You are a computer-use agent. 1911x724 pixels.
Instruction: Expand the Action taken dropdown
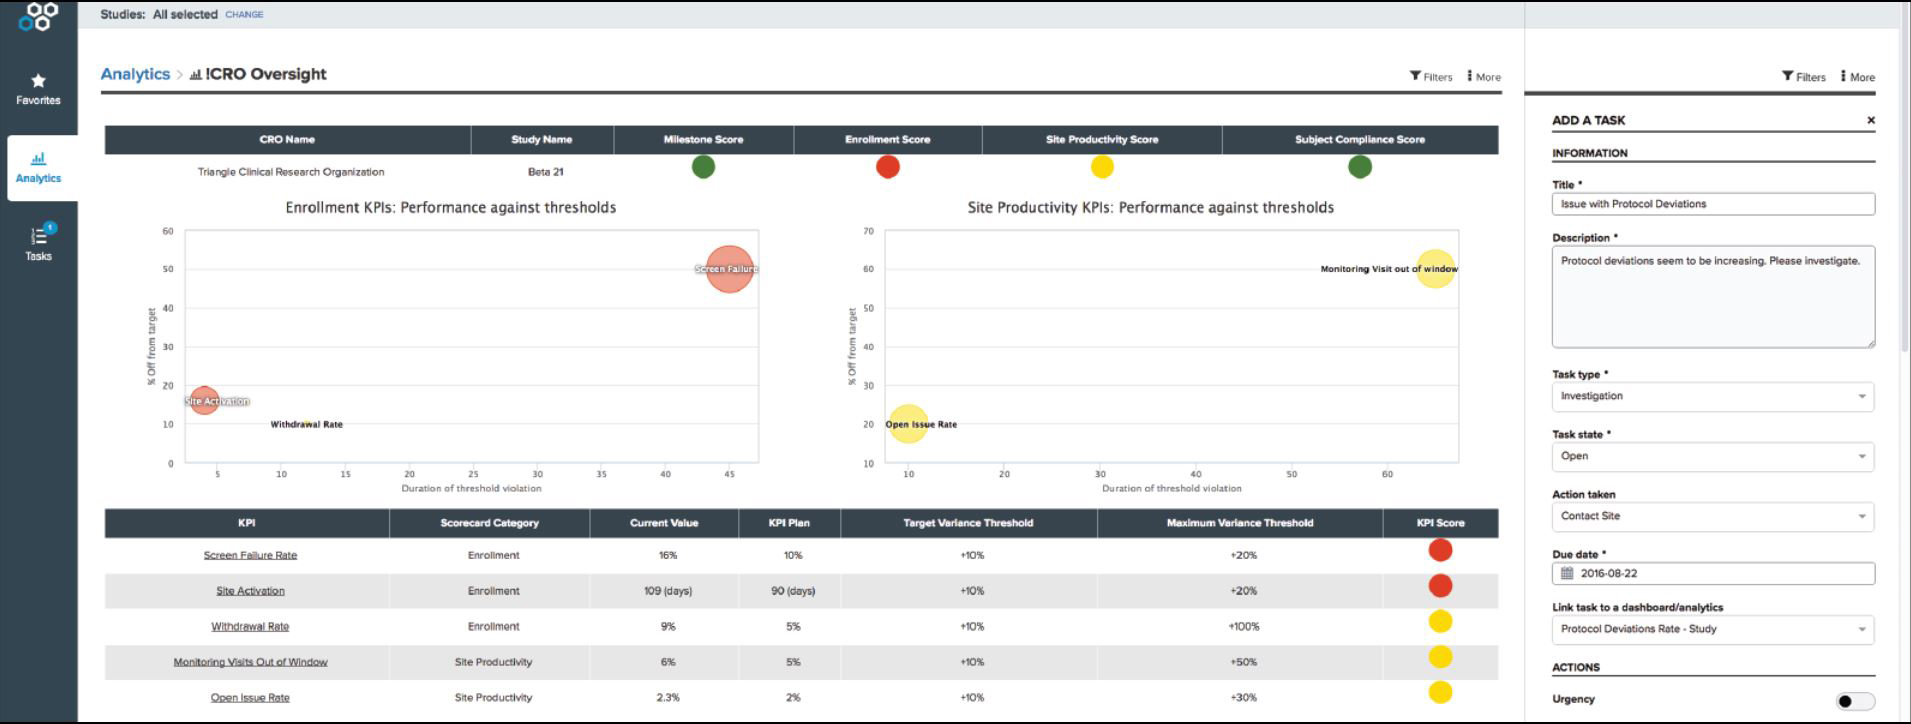tap(1861, 517)
